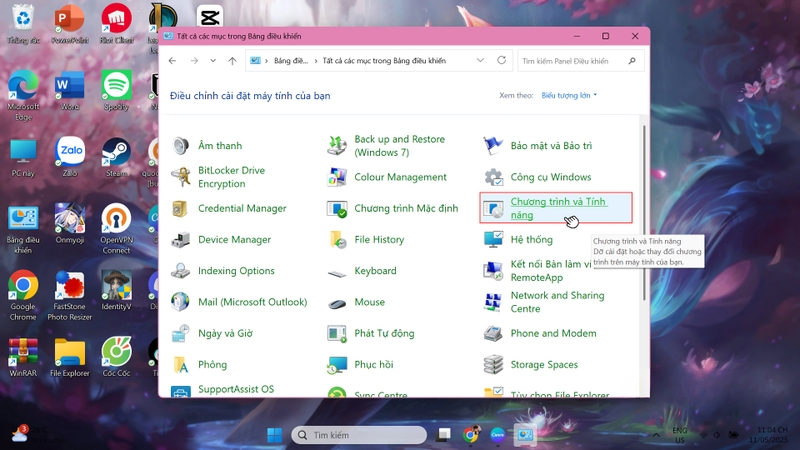Select the Zalo desktop shortcut
The height and width of the screenshot is (450, 800).
pyautogui.click(x=70, y=157)
